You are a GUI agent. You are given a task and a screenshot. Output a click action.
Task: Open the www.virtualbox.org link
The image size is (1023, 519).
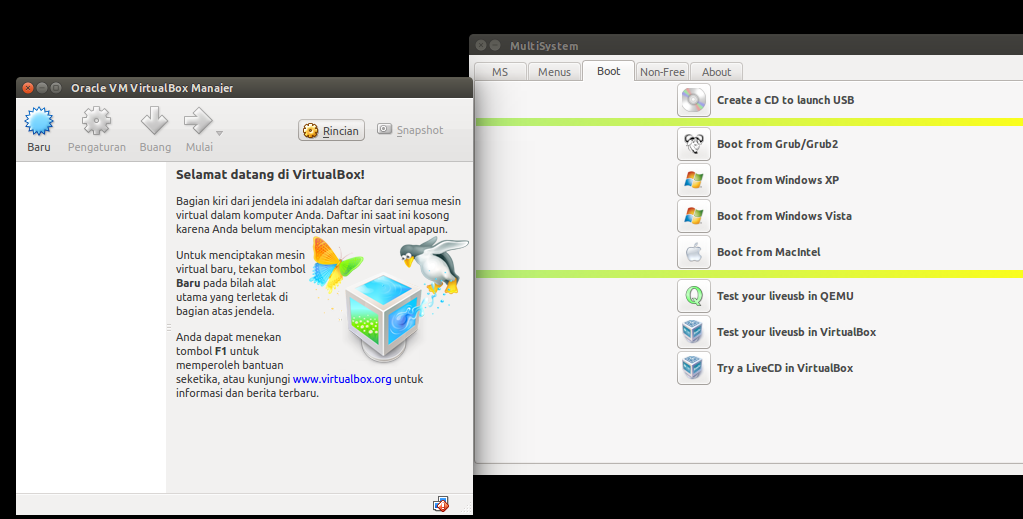(x=342, y=379)
